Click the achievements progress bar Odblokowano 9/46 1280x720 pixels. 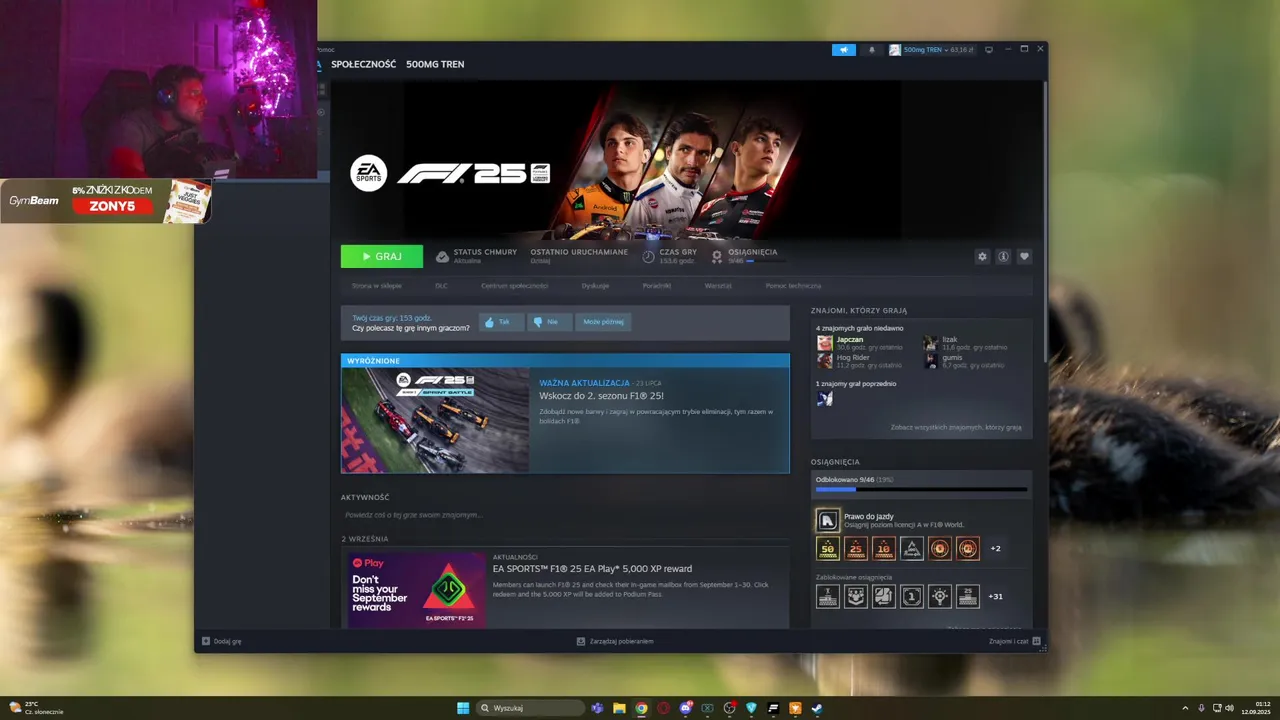[x=921, y=489]
